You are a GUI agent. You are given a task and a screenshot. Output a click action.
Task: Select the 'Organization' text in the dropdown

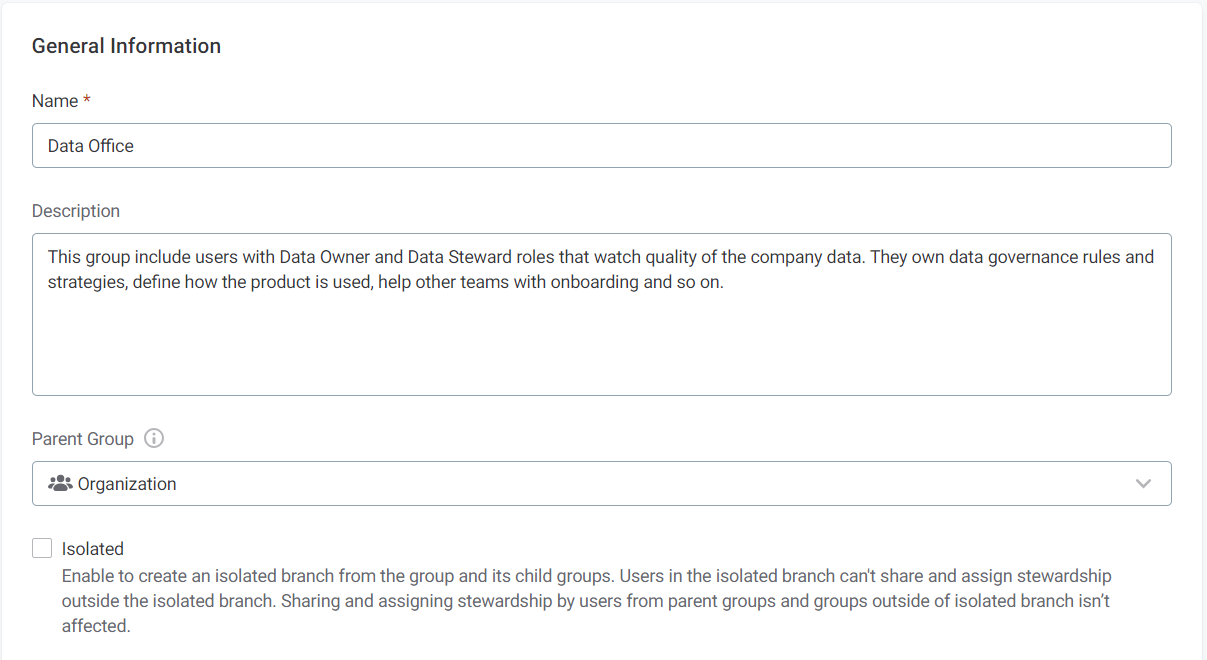click(x=127, y=484)
